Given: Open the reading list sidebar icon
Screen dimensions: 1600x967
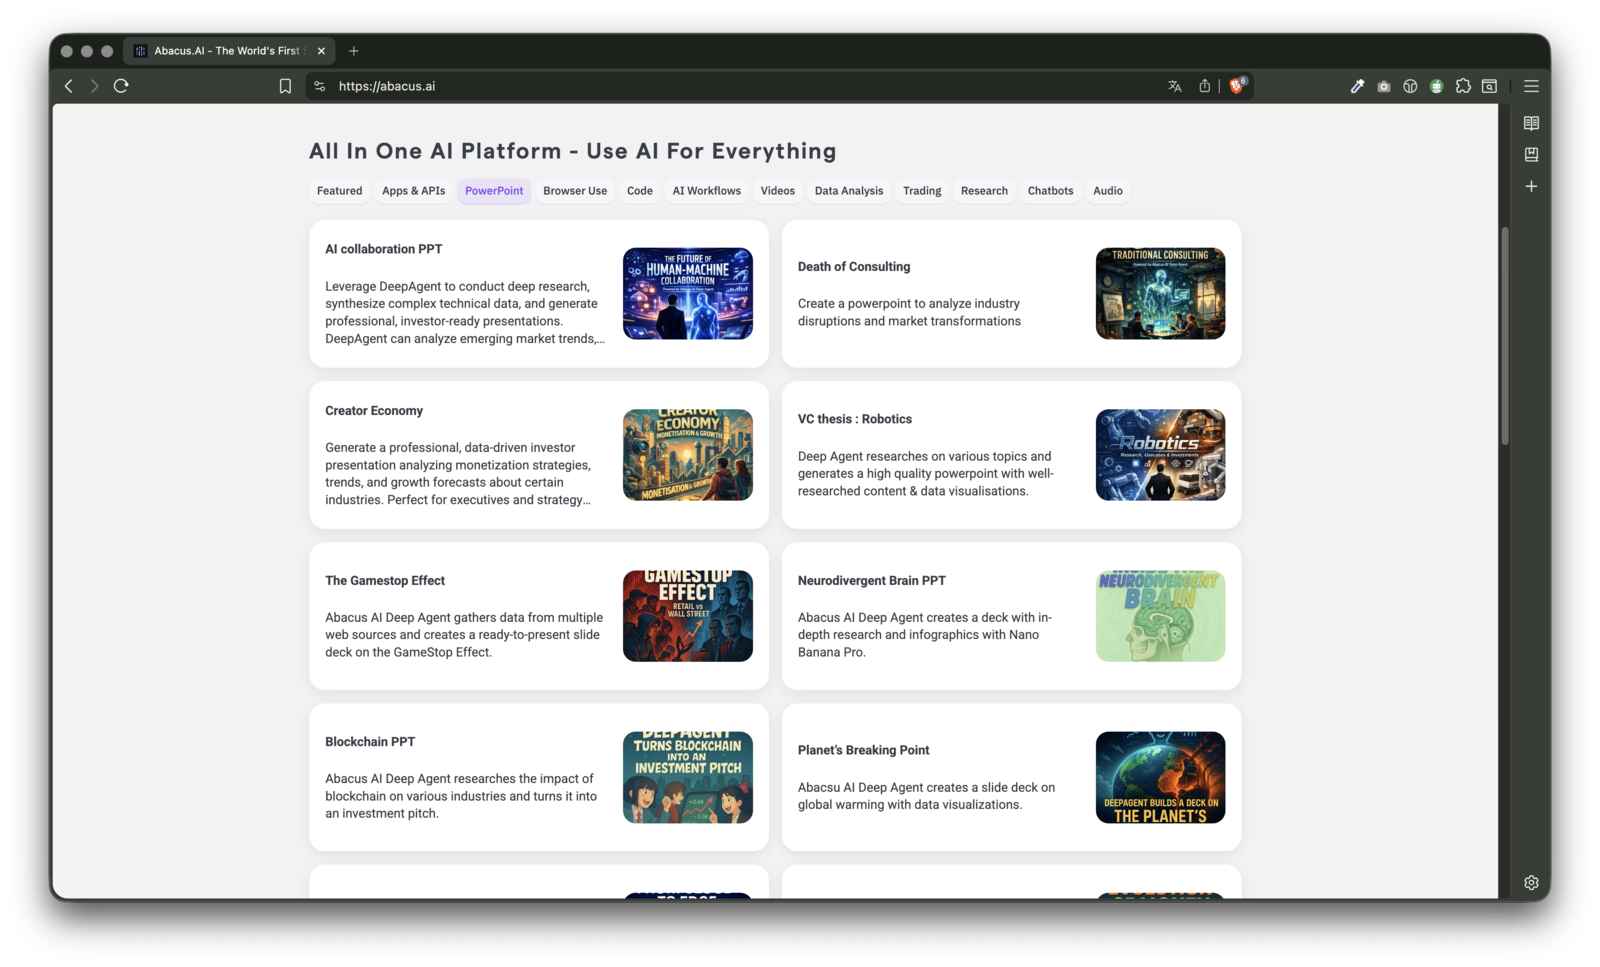Looking at the screenshot, I should [x=1531, y=124].
